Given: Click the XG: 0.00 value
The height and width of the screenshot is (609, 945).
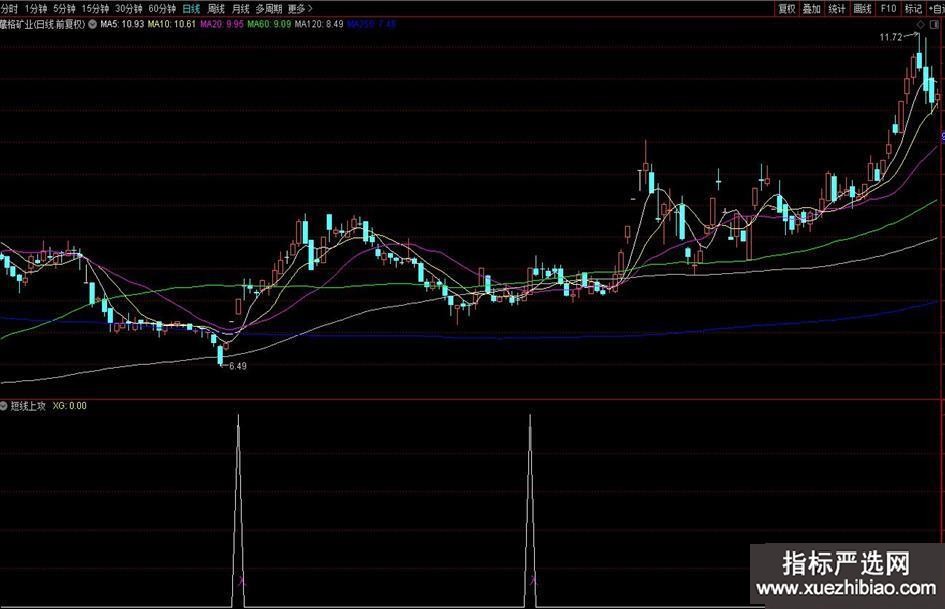Looking at the screenshot, I should 70,406.
